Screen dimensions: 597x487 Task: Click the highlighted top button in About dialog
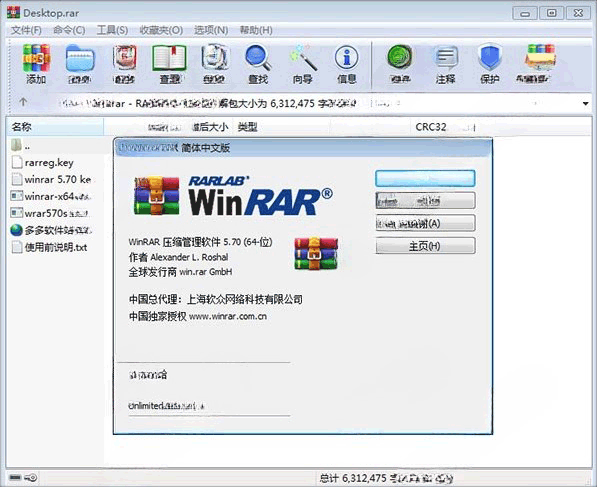point(425,178)
